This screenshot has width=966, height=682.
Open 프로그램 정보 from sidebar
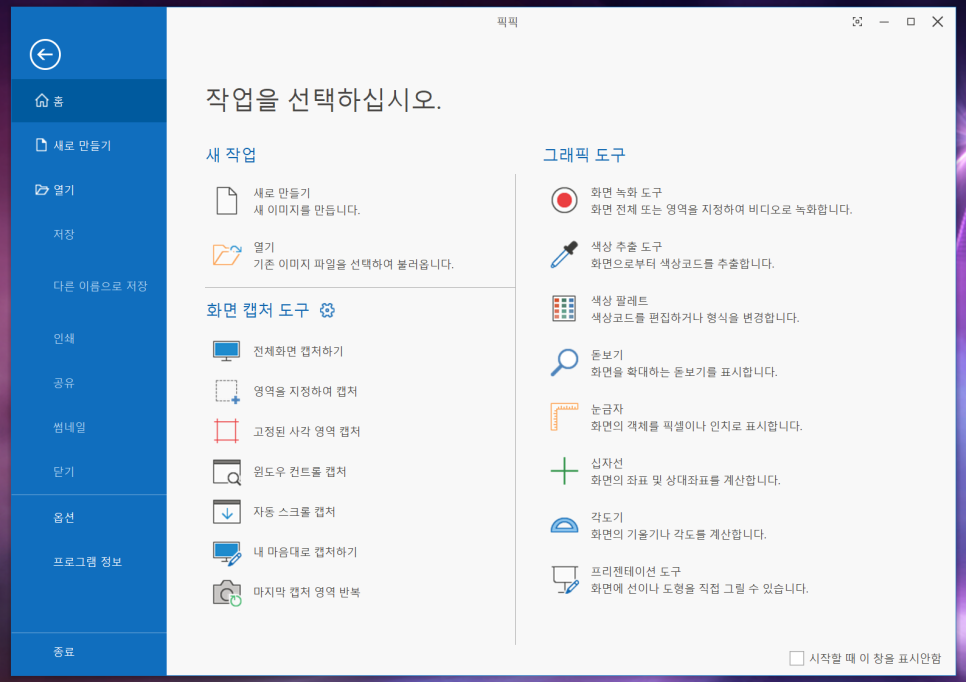89,562
